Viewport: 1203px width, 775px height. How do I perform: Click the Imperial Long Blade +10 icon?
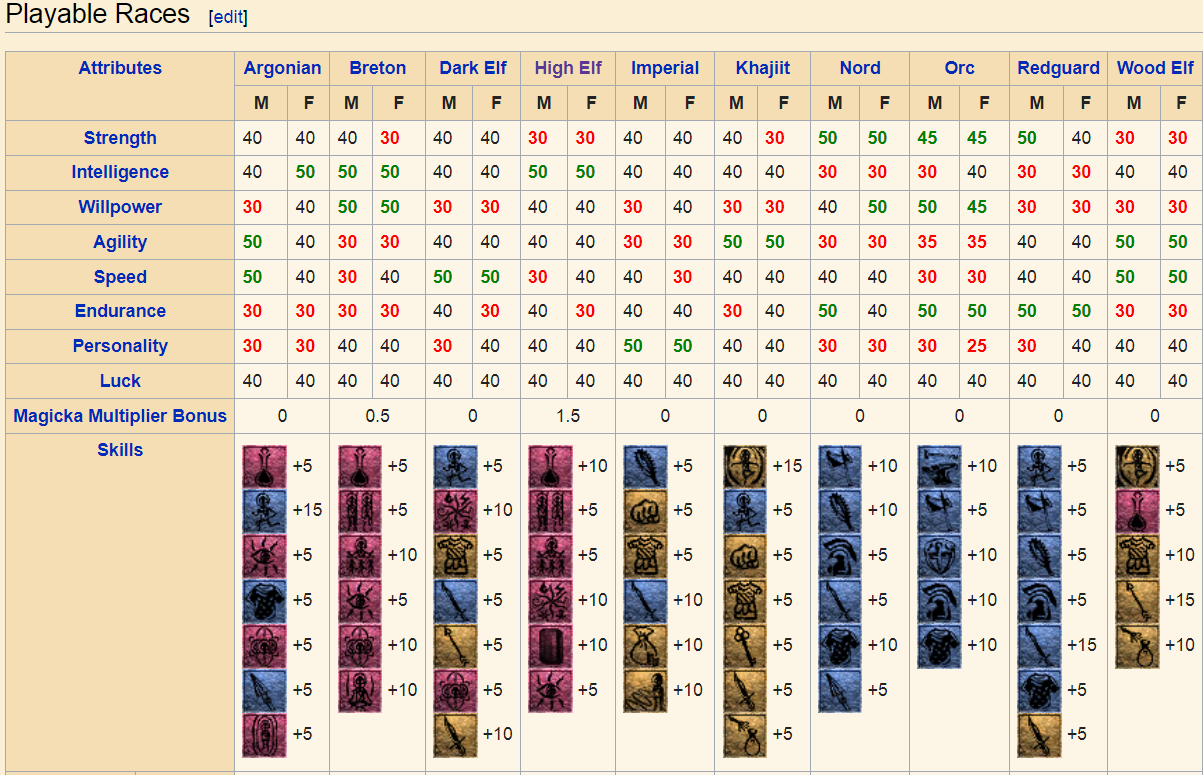(x=645, y=601)
